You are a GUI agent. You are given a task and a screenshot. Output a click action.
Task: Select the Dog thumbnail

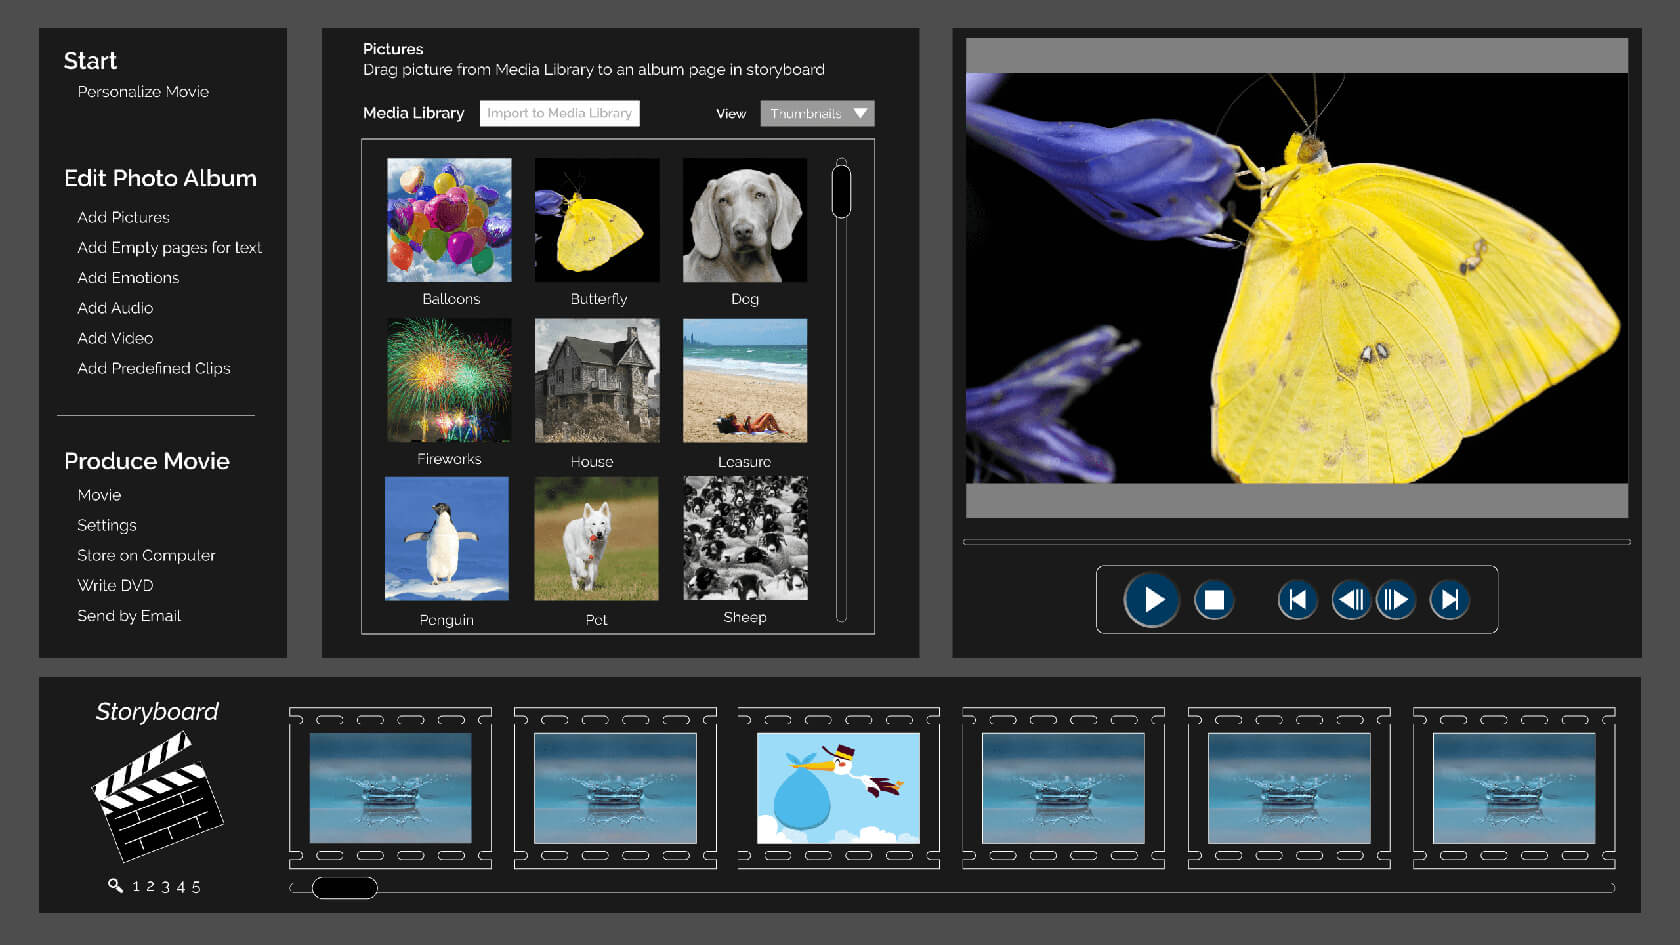coord(745,220)
